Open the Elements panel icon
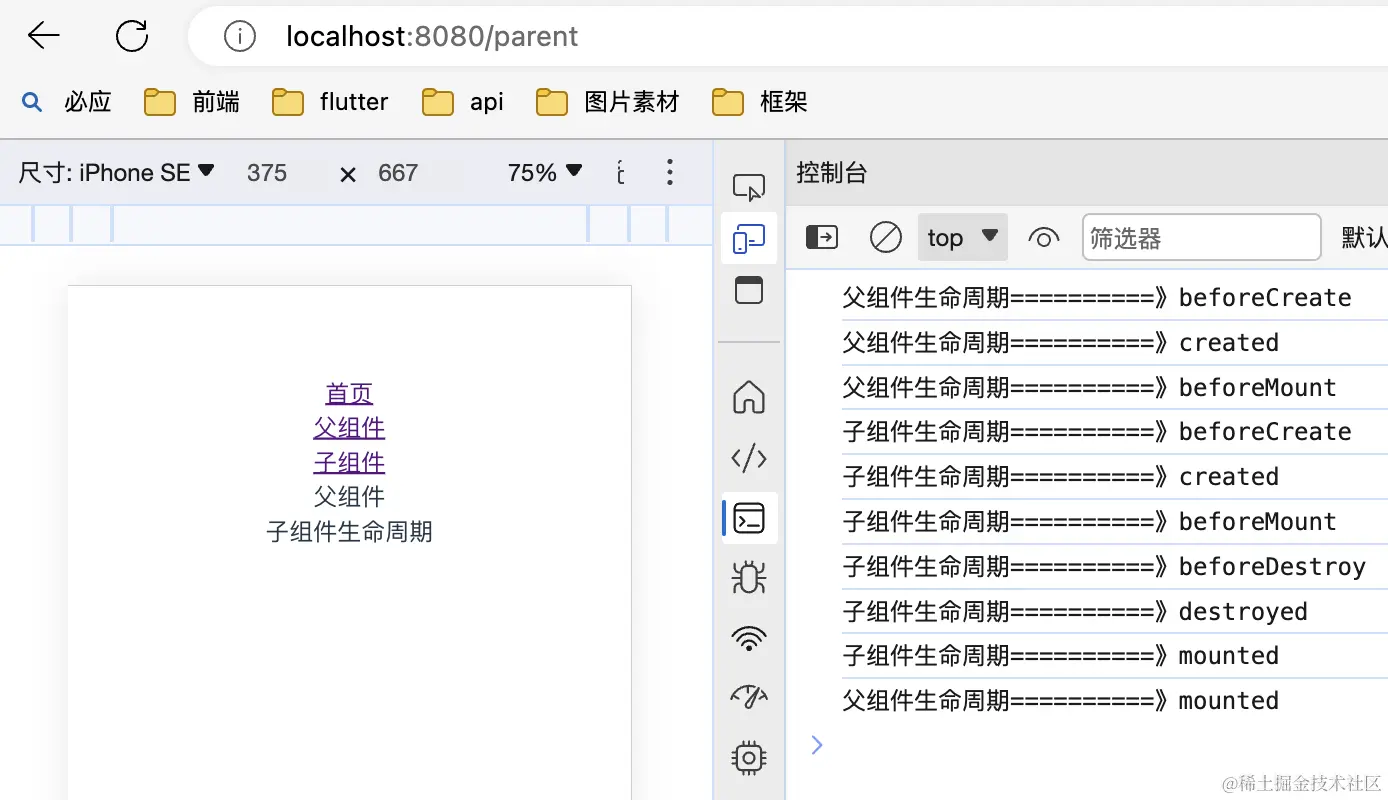The width and height of the screenshot is (1388, 800). tap(748, 458)
